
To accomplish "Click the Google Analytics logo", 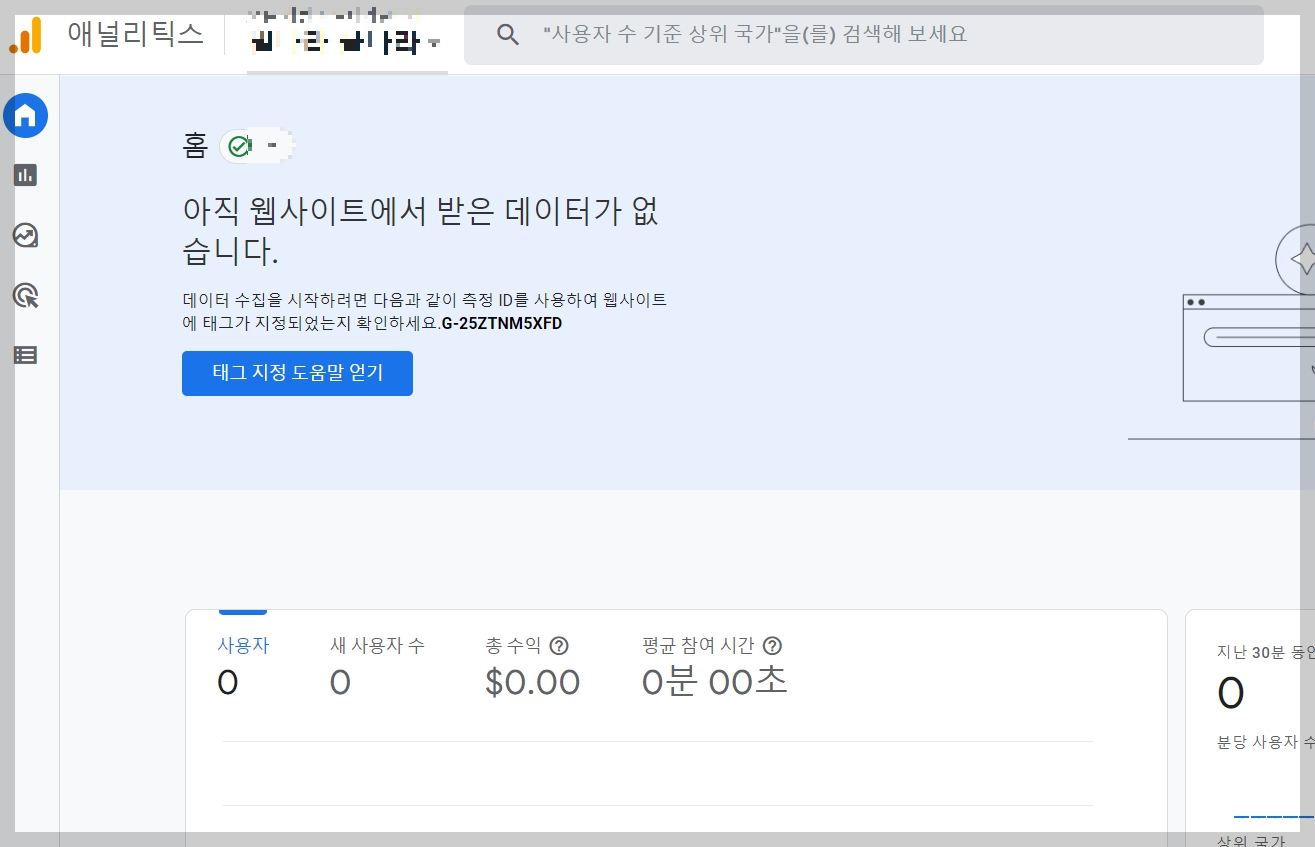I will (26, 35).
